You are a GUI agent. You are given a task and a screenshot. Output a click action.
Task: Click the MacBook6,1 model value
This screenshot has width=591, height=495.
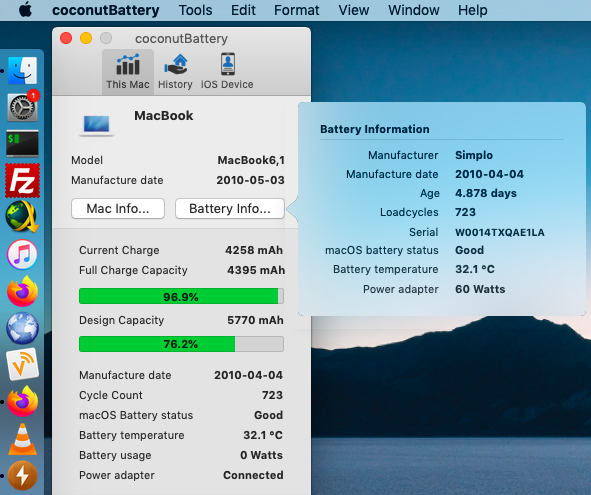pos(251,160)
